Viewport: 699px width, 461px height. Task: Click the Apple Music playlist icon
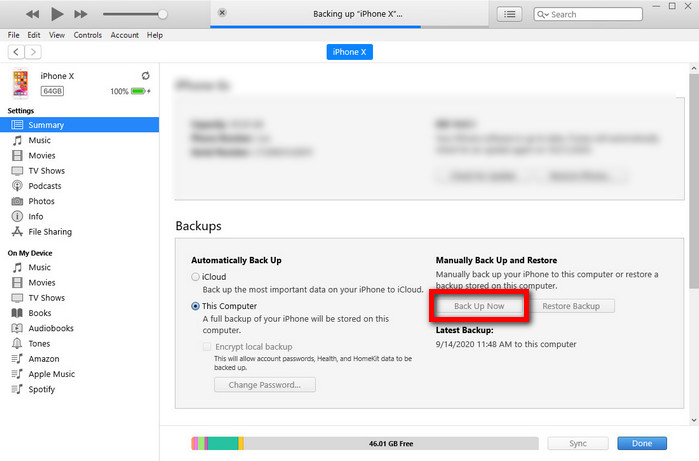(x=17, y=374)
